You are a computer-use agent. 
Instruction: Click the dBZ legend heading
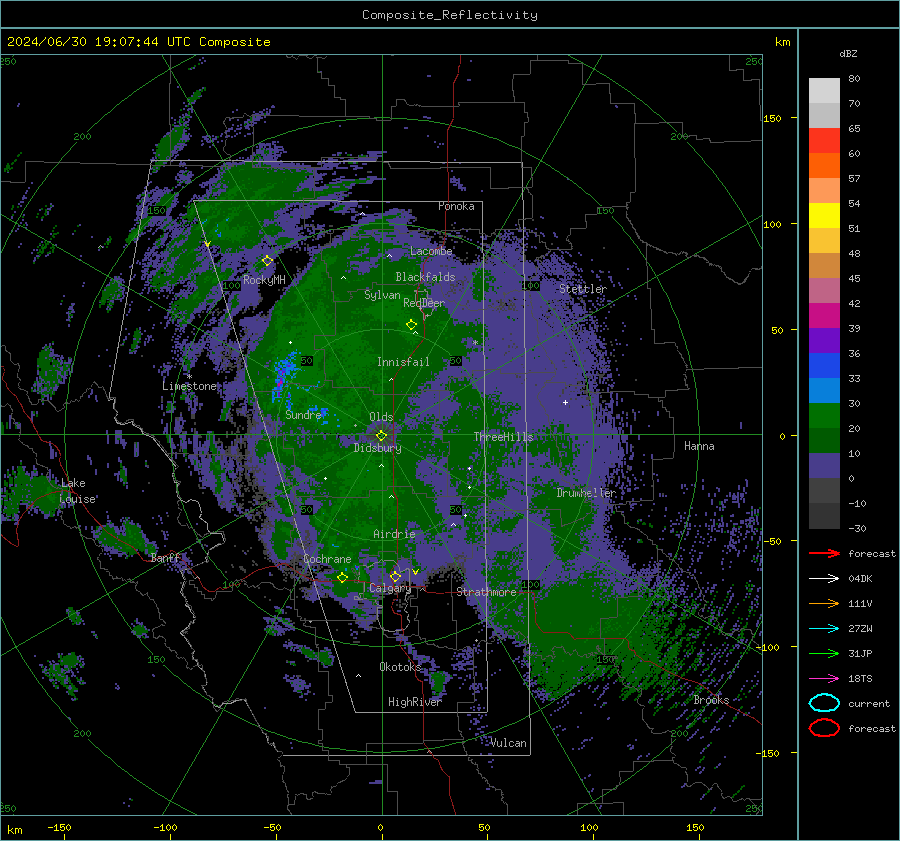click(848, 53)
